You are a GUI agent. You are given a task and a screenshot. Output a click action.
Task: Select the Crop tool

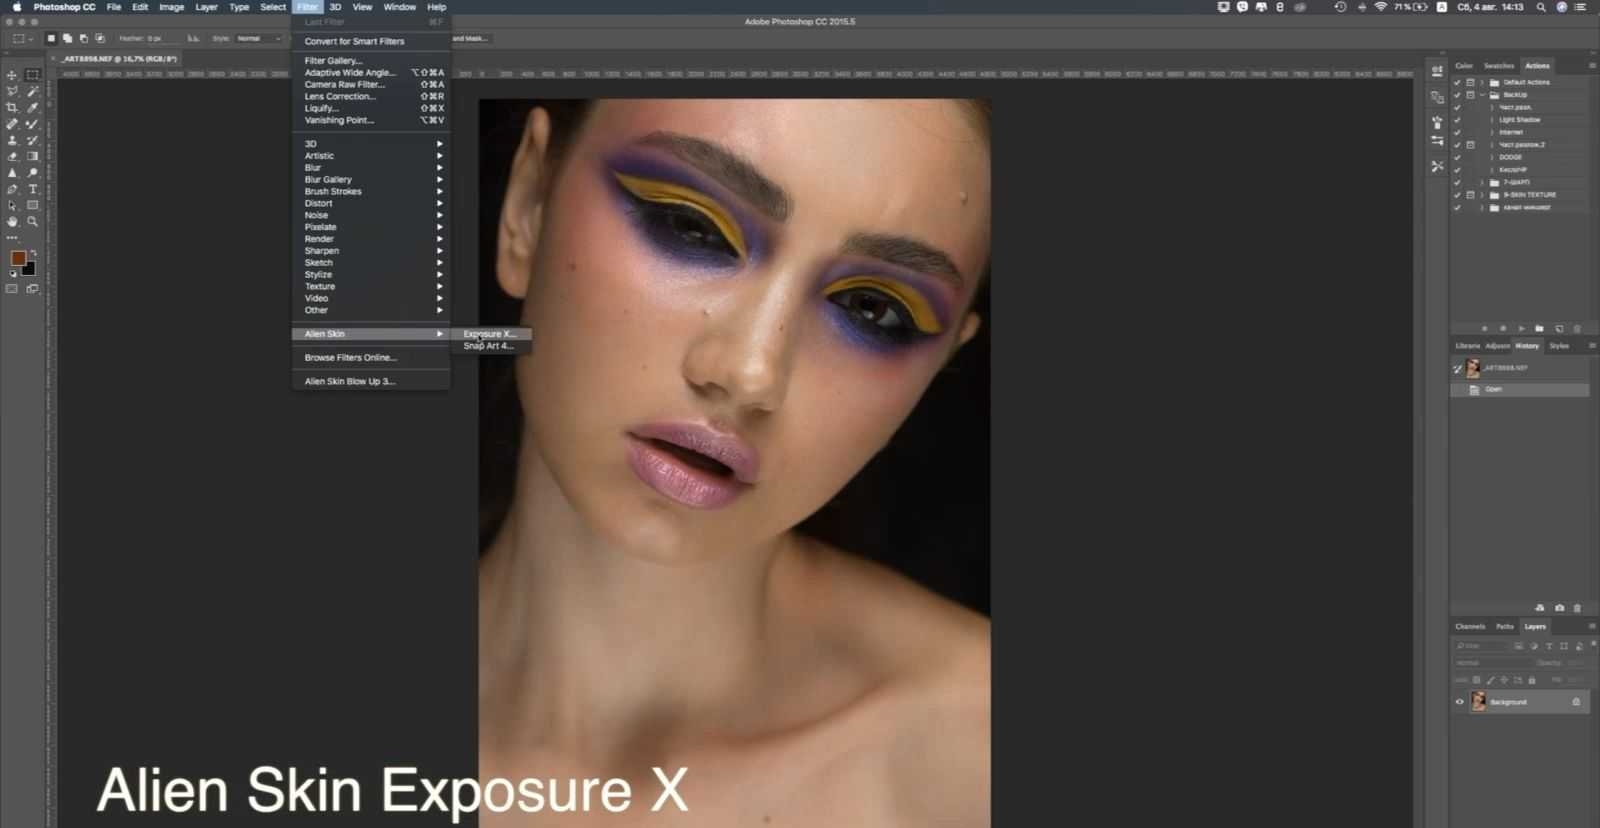[x=12, y=107]
